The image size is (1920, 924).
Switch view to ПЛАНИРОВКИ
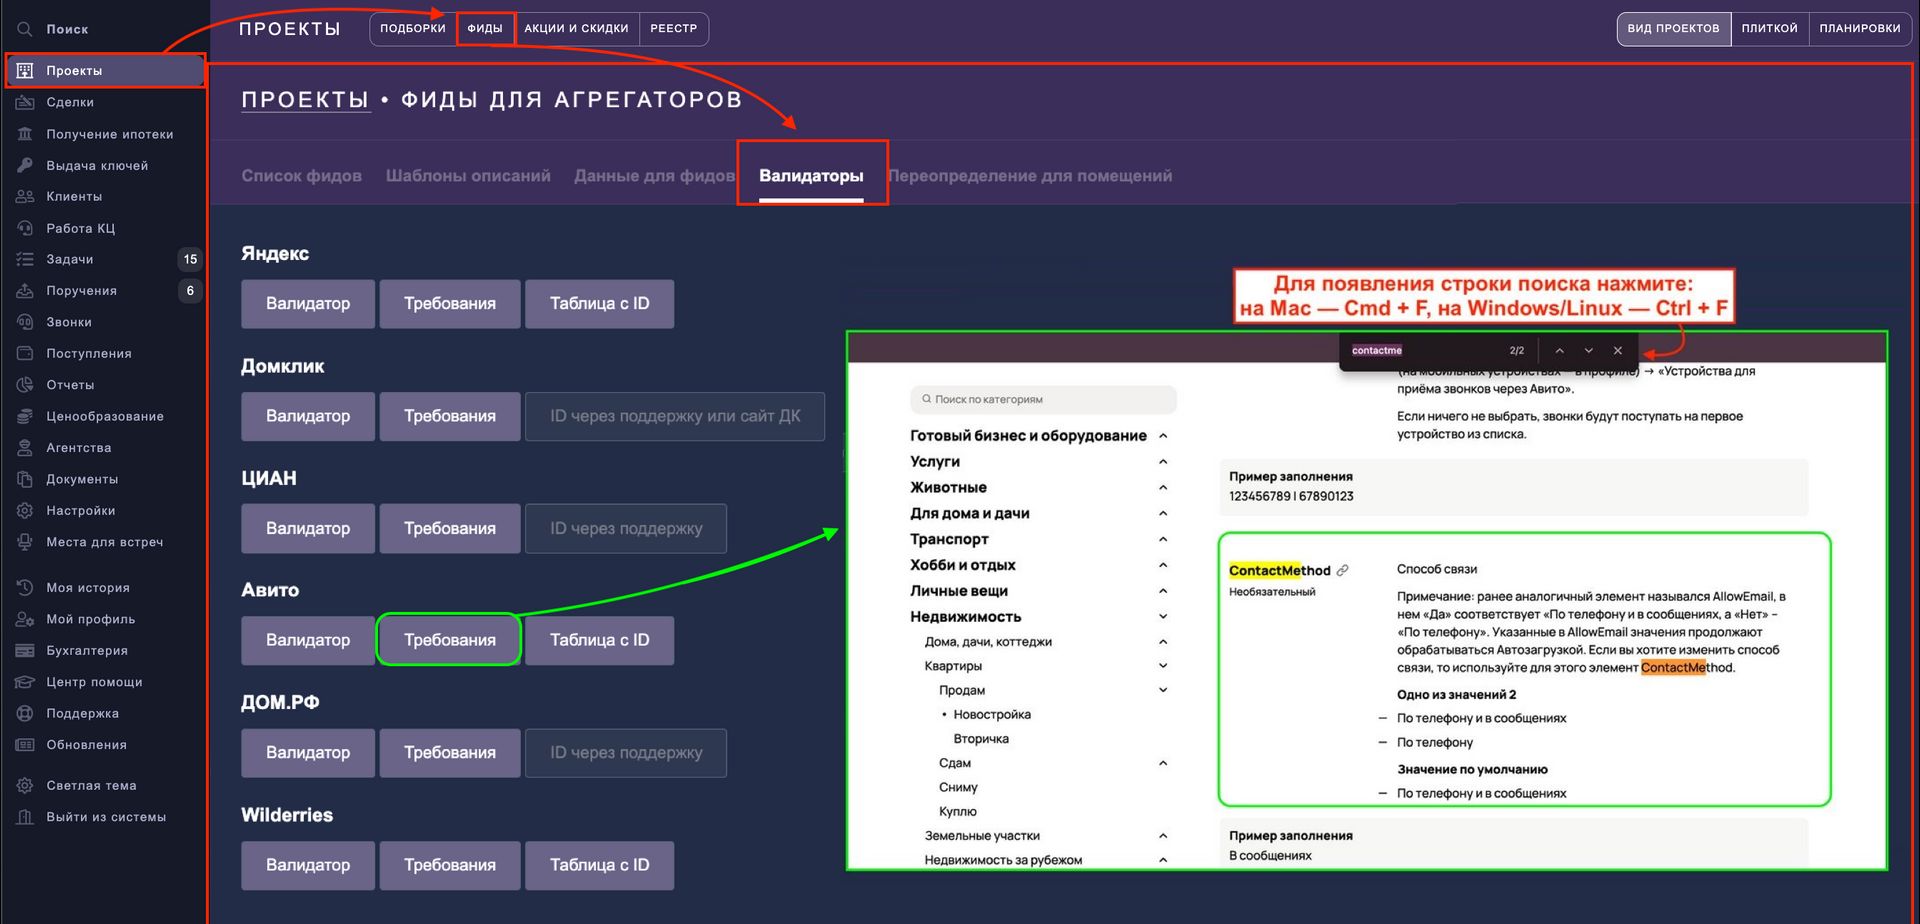pos(1860,29)
